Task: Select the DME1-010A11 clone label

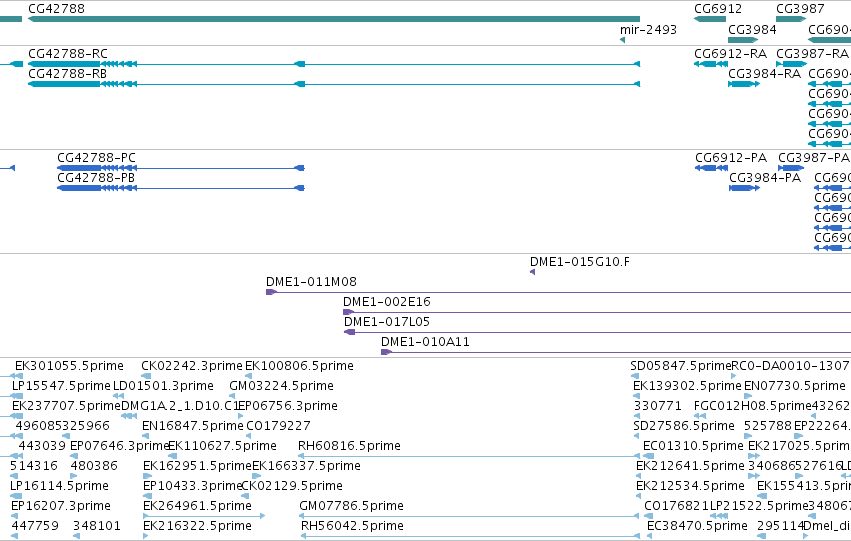Action: (426, 342)
